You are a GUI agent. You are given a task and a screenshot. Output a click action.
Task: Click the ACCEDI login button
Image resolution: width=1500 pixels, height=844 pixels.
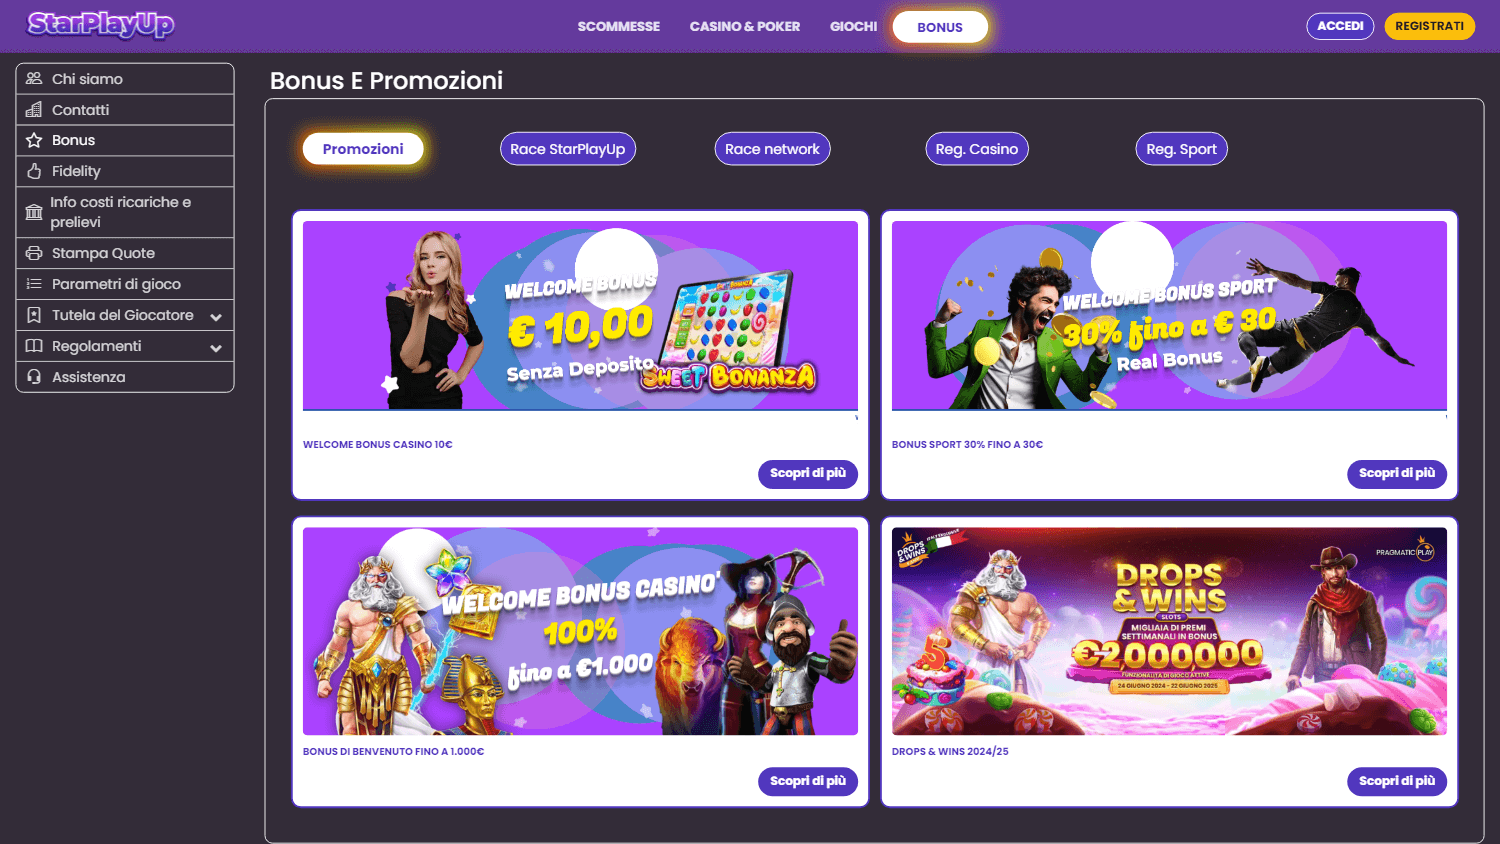(1340, 26)
